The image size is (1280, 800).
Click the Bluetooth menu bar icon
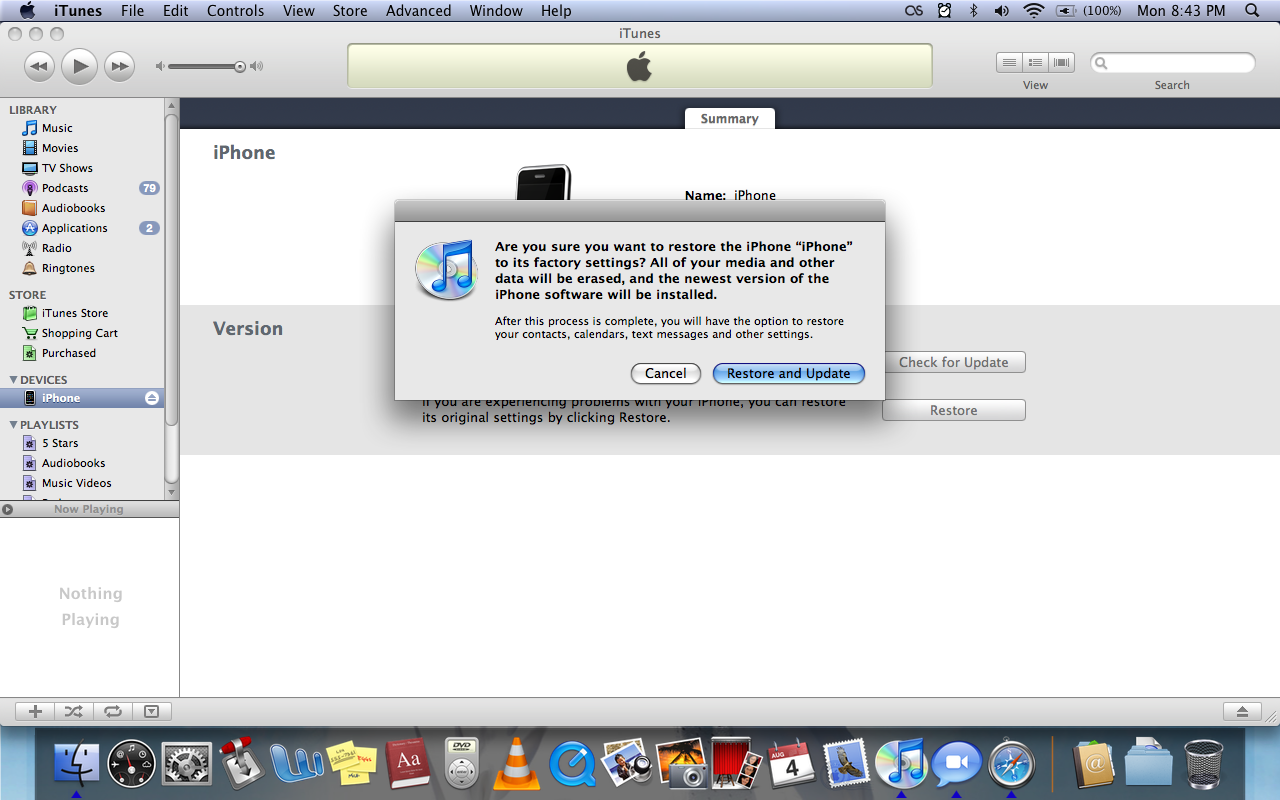(974, 11)
